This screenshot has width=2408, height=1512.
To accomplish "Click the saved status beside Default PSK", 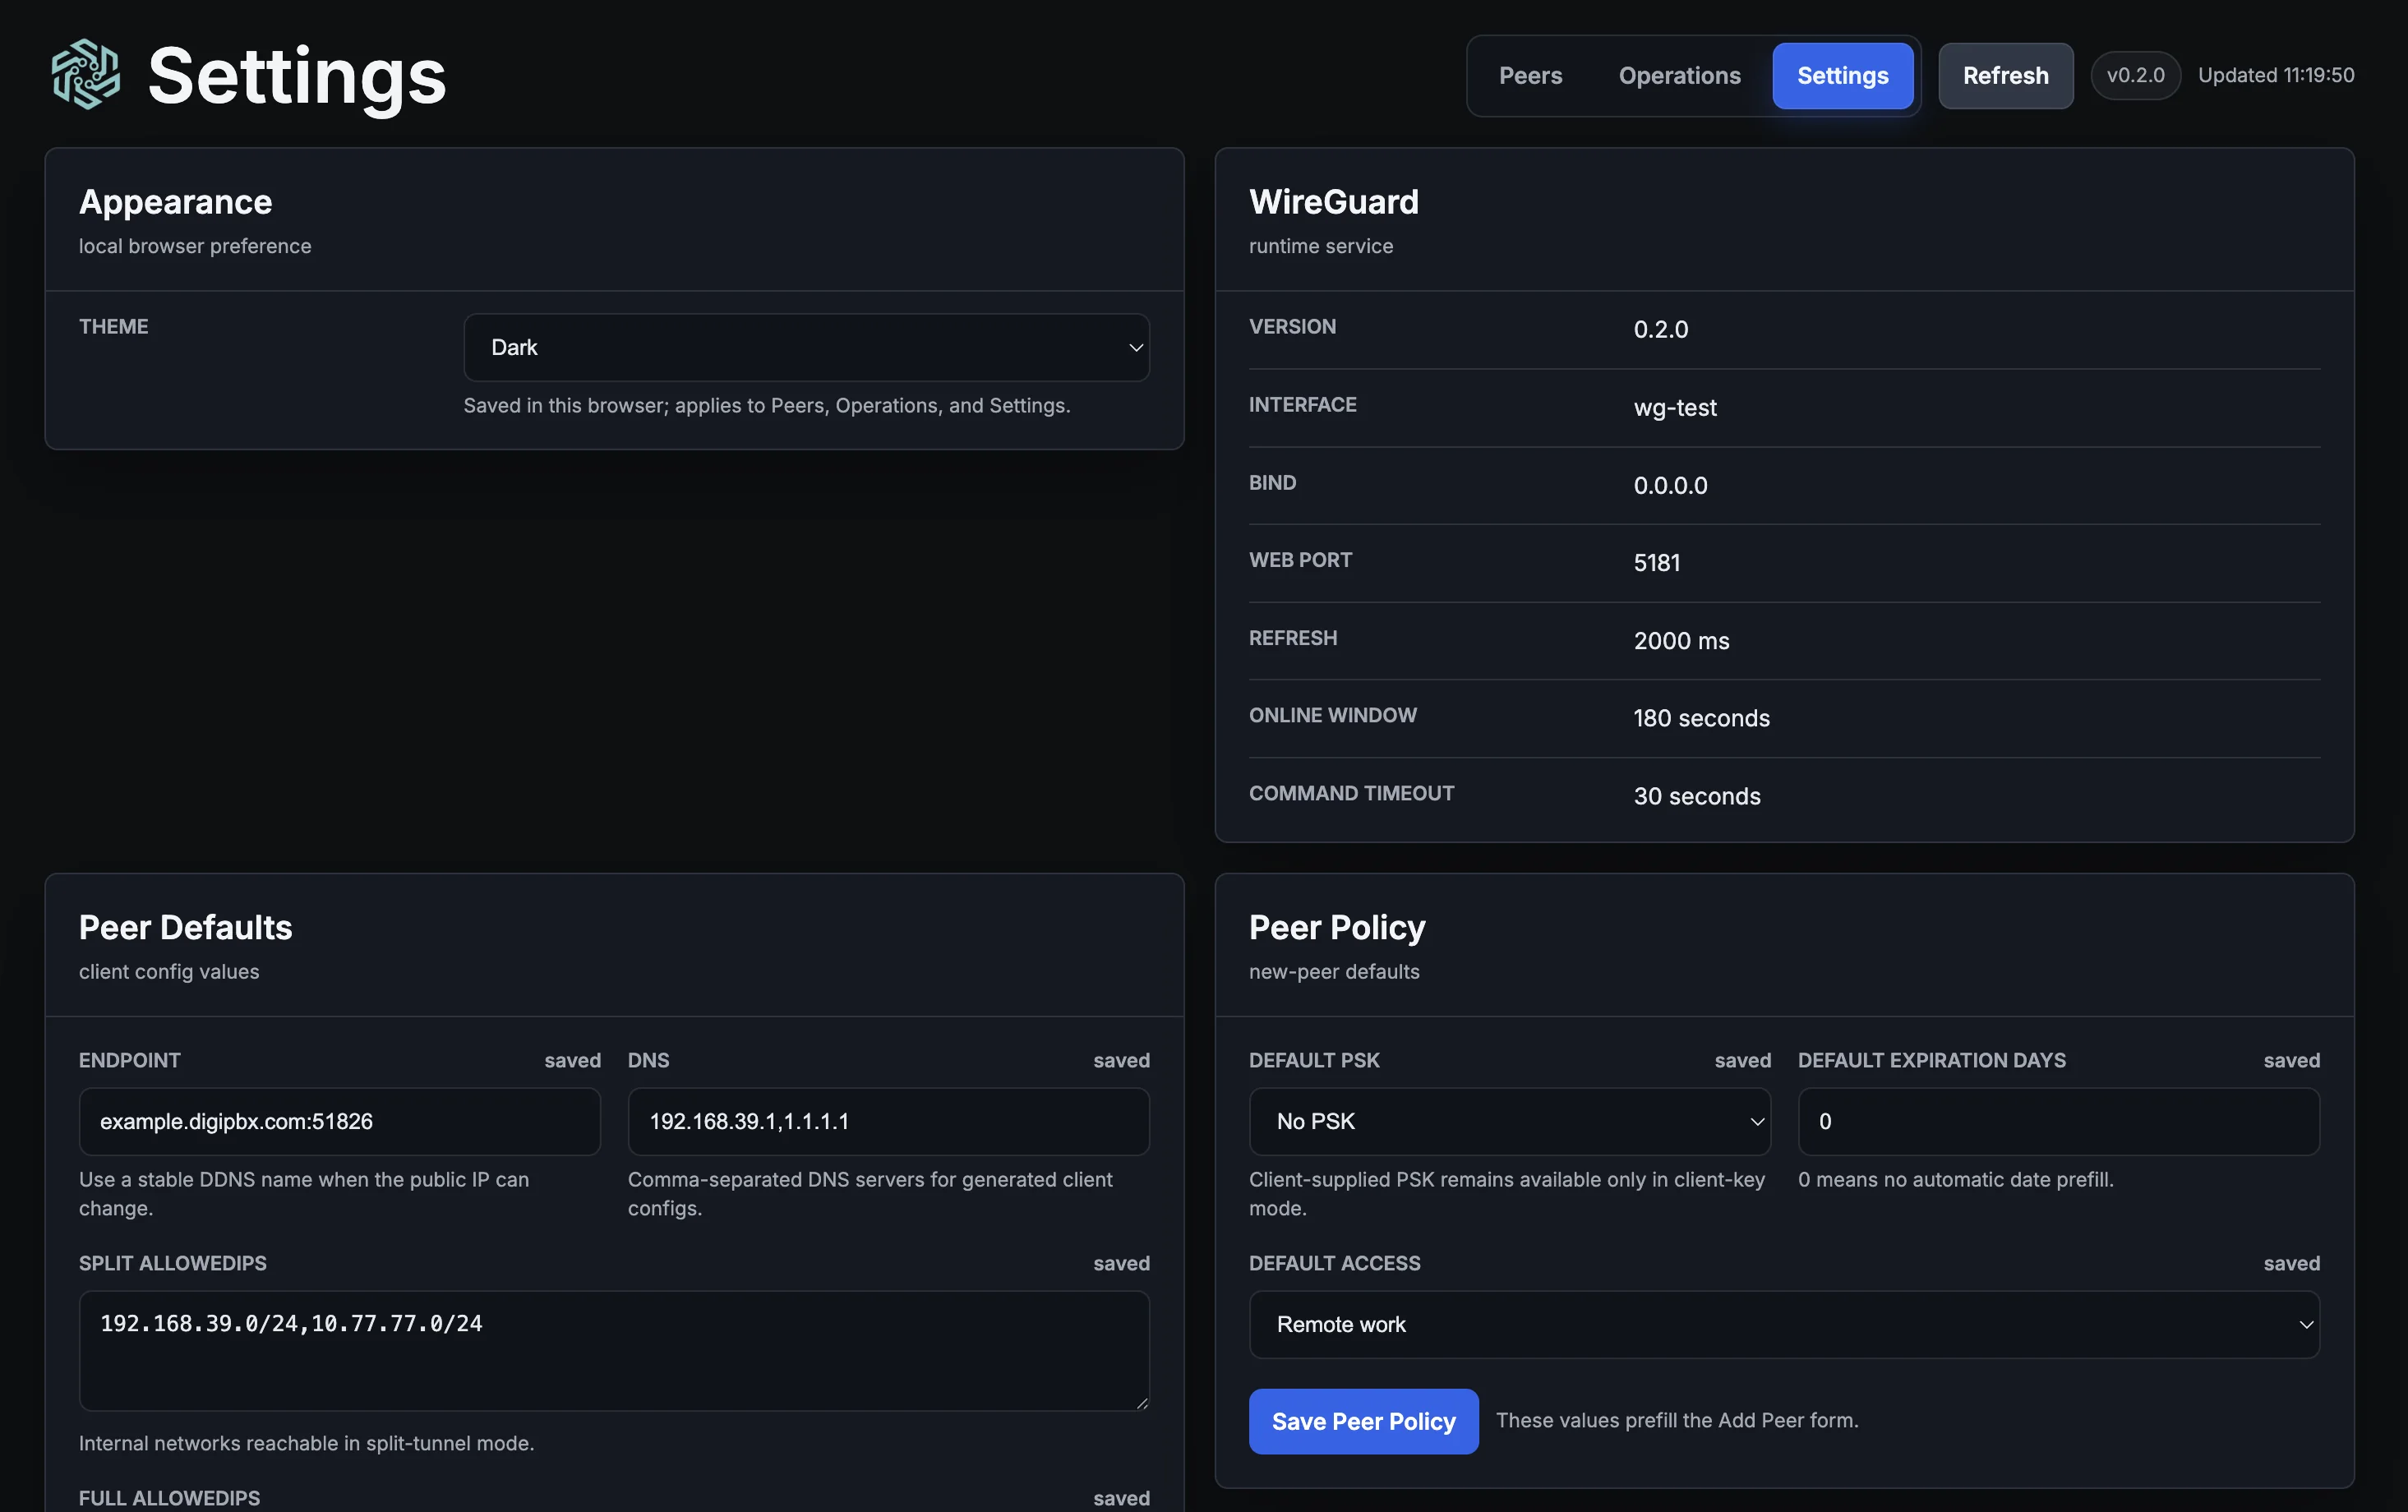I will coord(1742,1061).
